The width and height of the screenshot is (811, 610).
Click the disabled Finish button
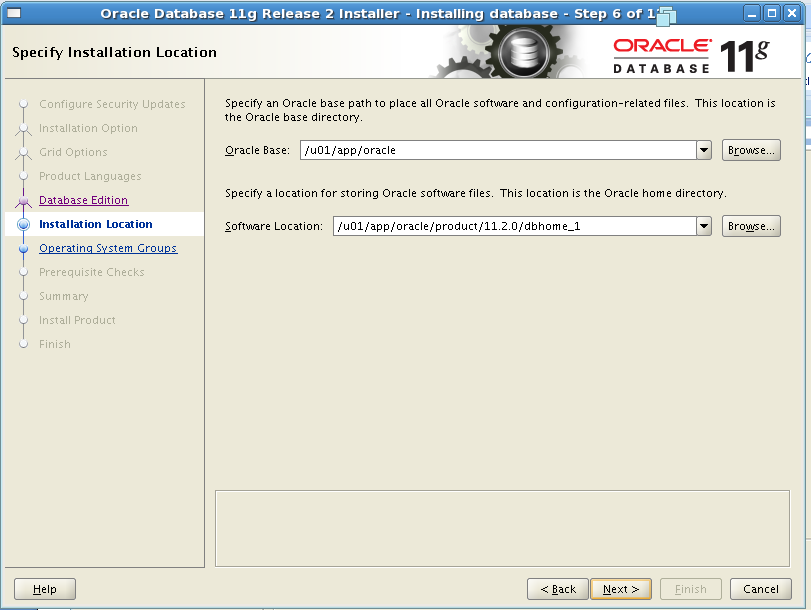click(690, 589)
